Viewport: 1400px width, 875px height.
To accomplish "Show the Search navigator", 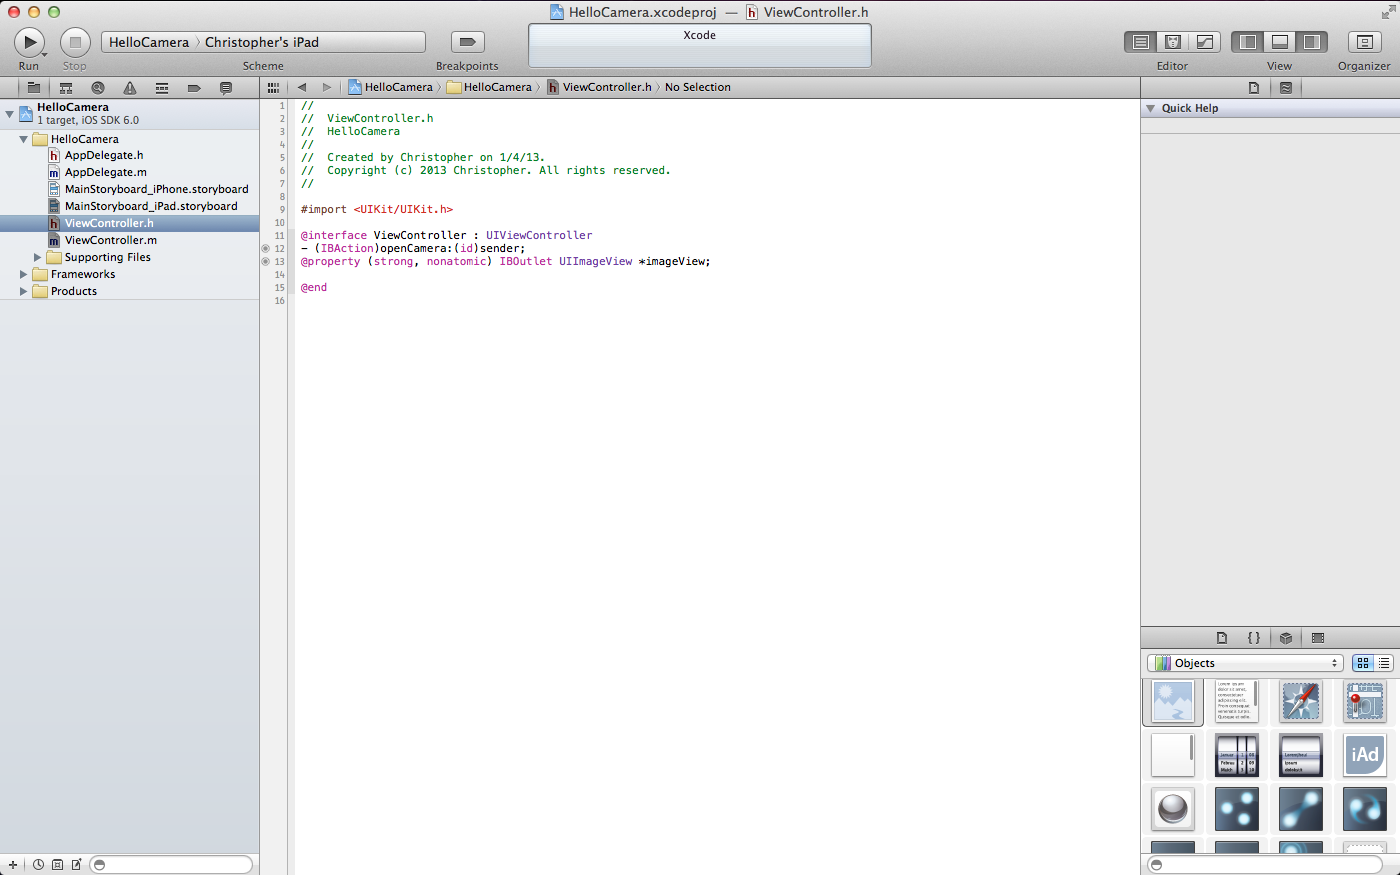I will (x=98, y=88).
